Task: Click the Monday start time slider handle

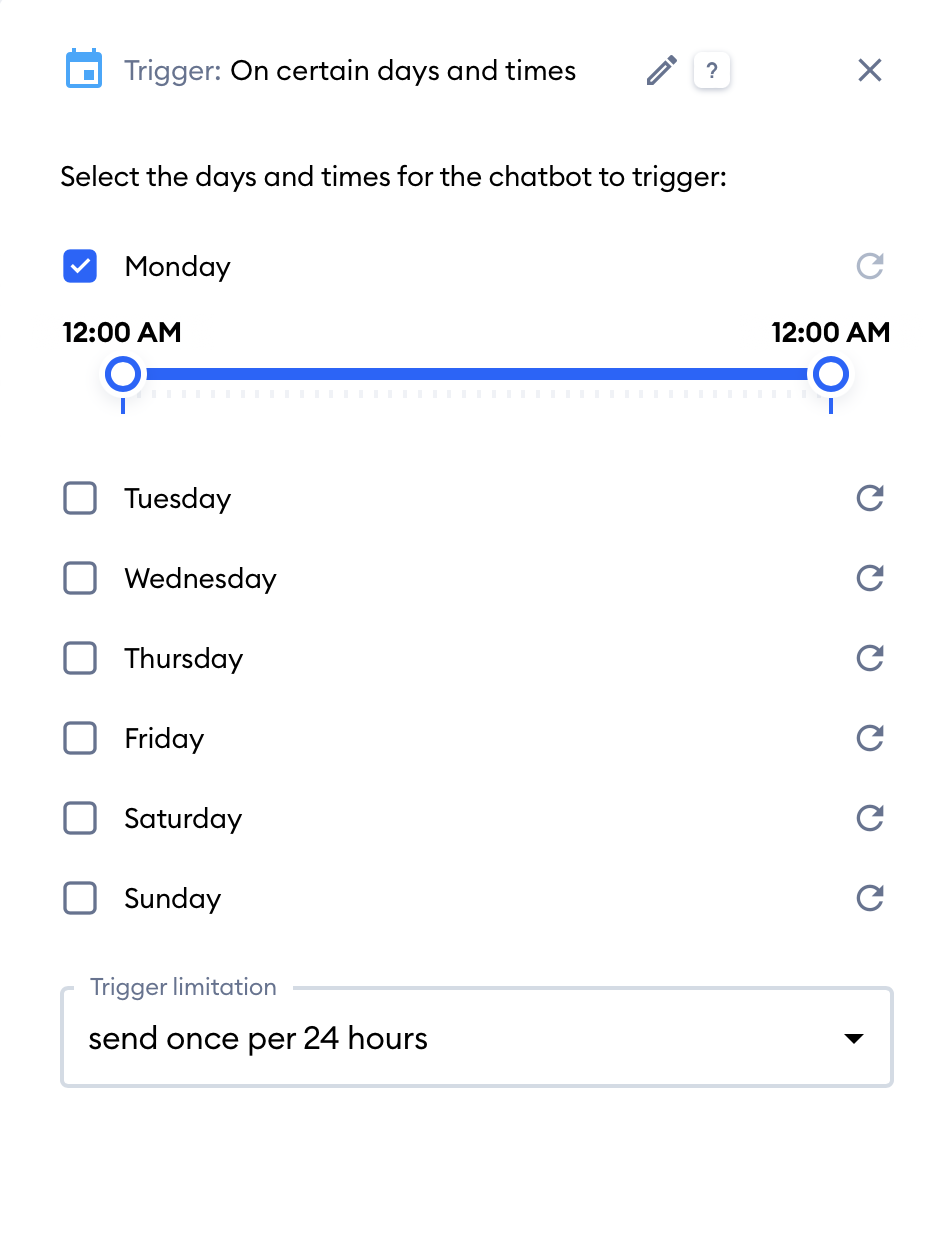Action: pos(123,375)
